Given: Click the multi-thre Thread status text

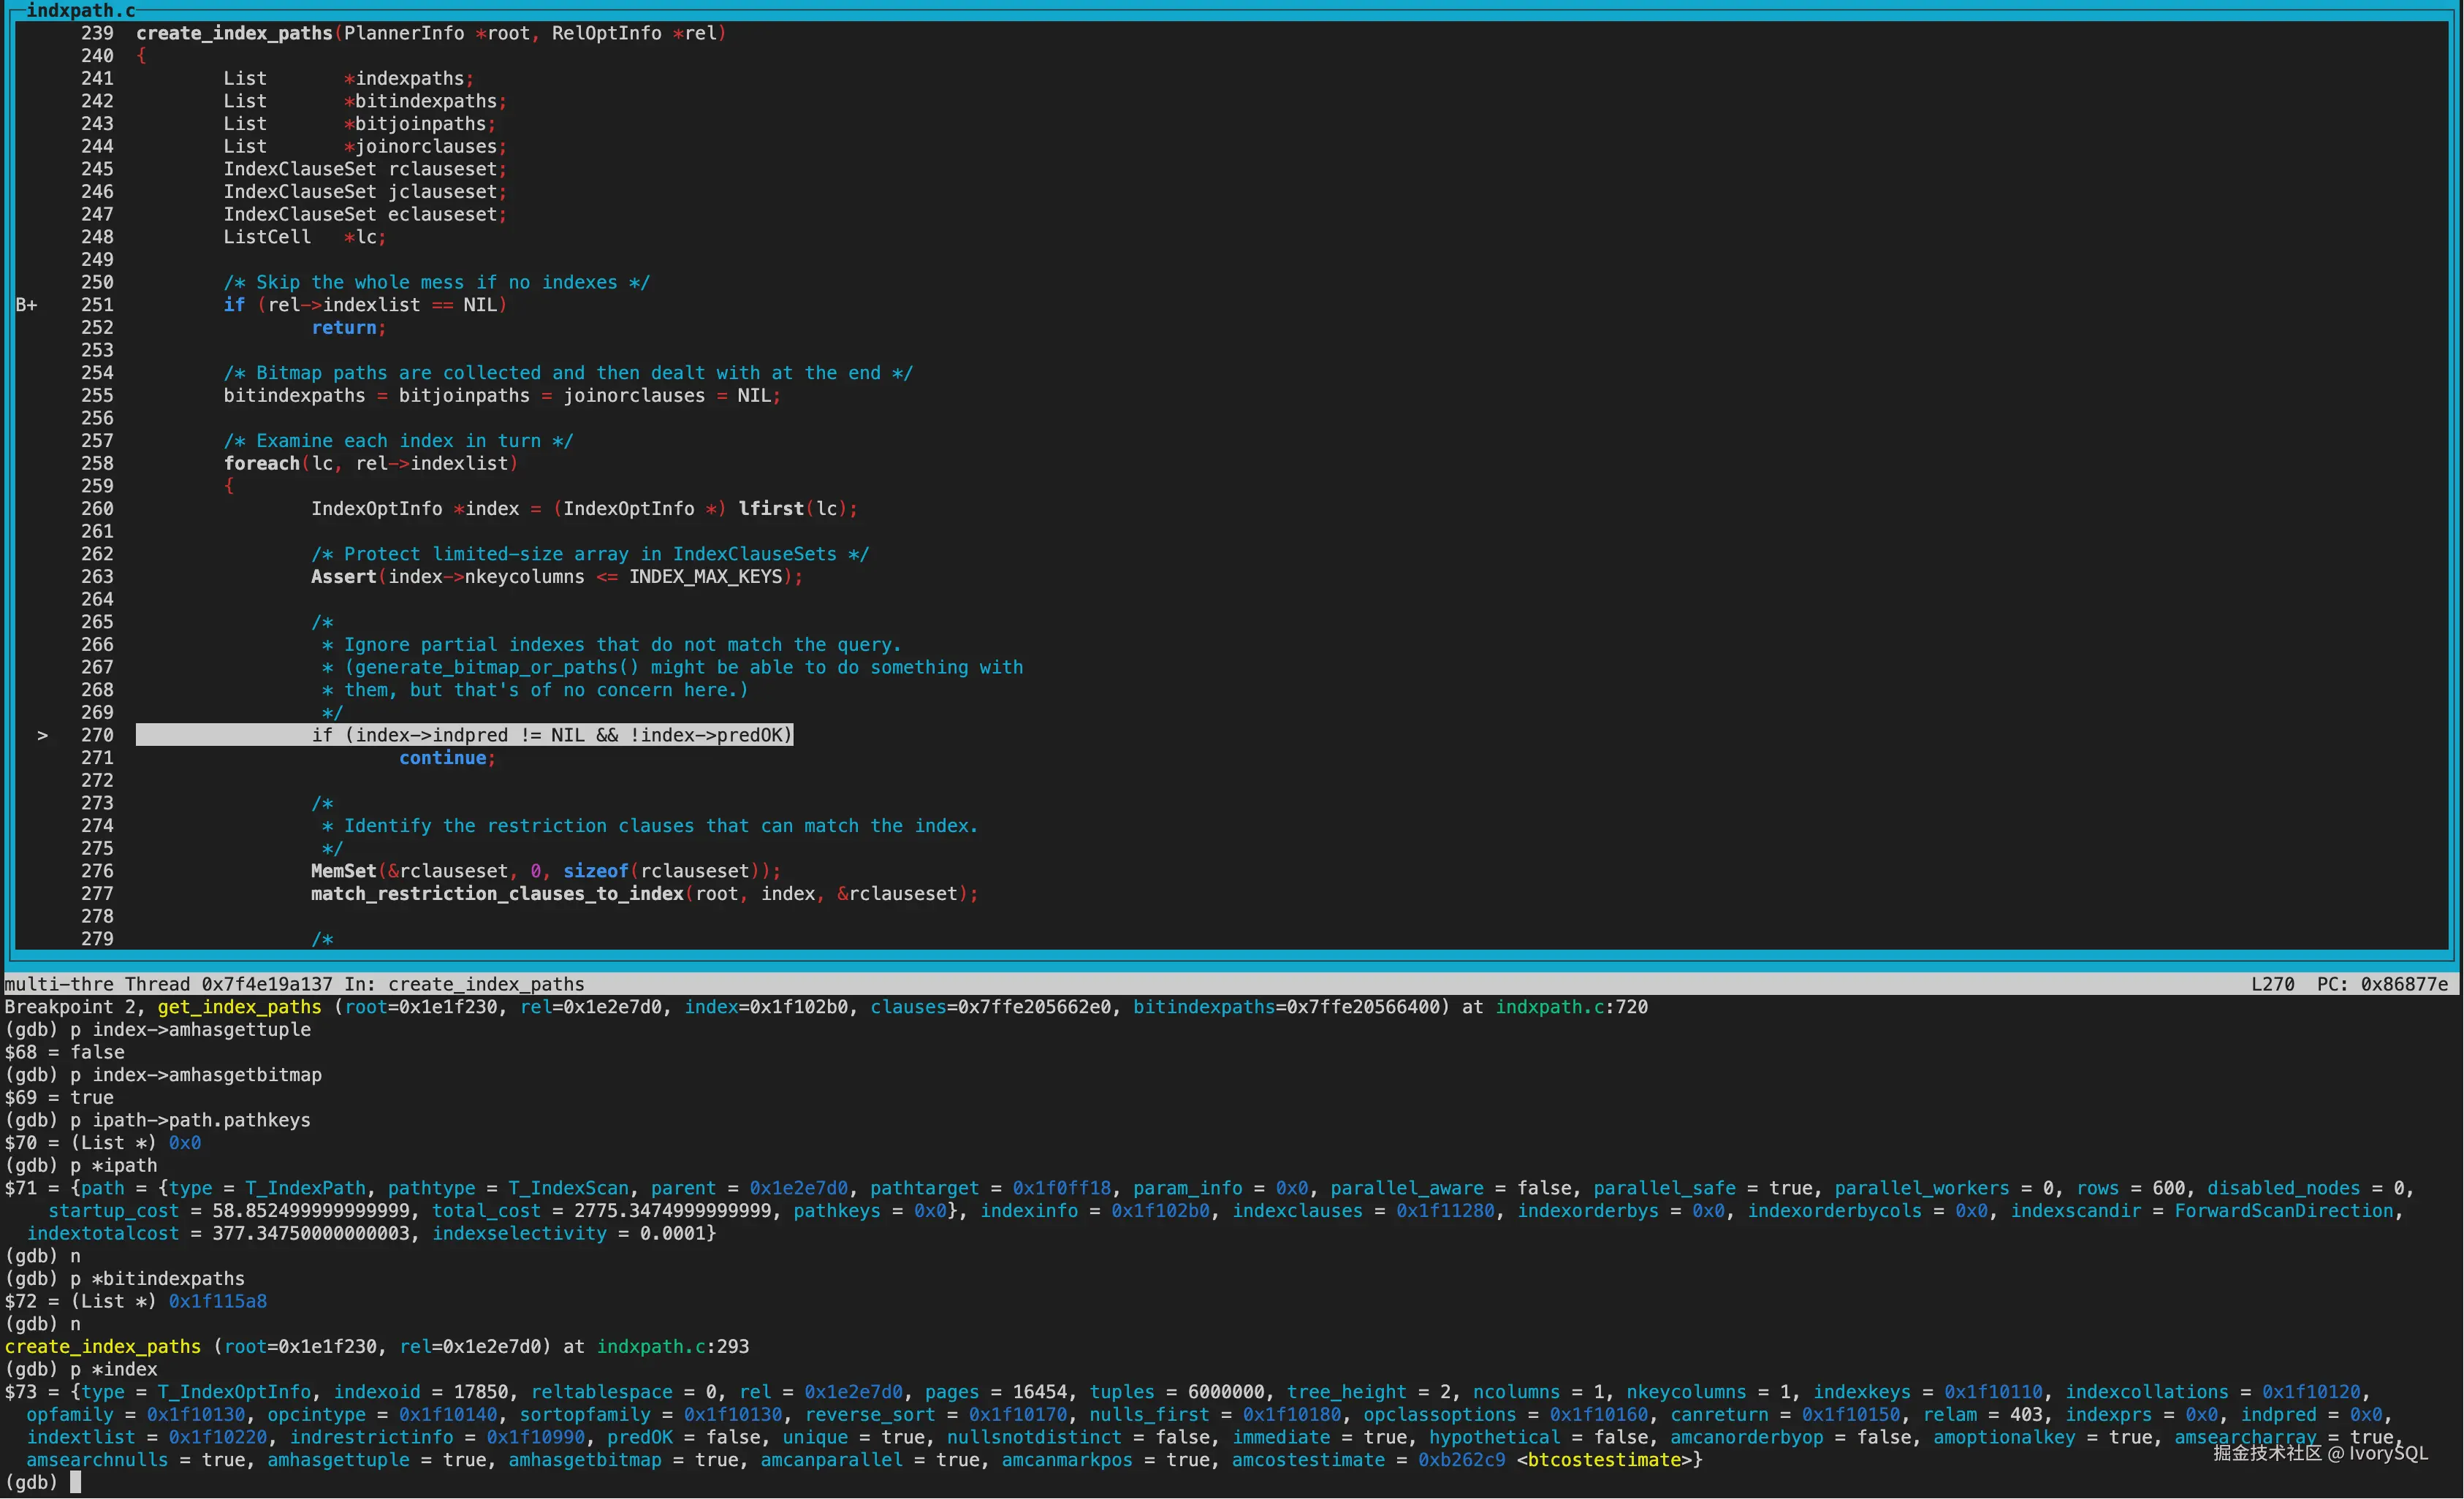Looking at the screenshot, I should point(96,984).
